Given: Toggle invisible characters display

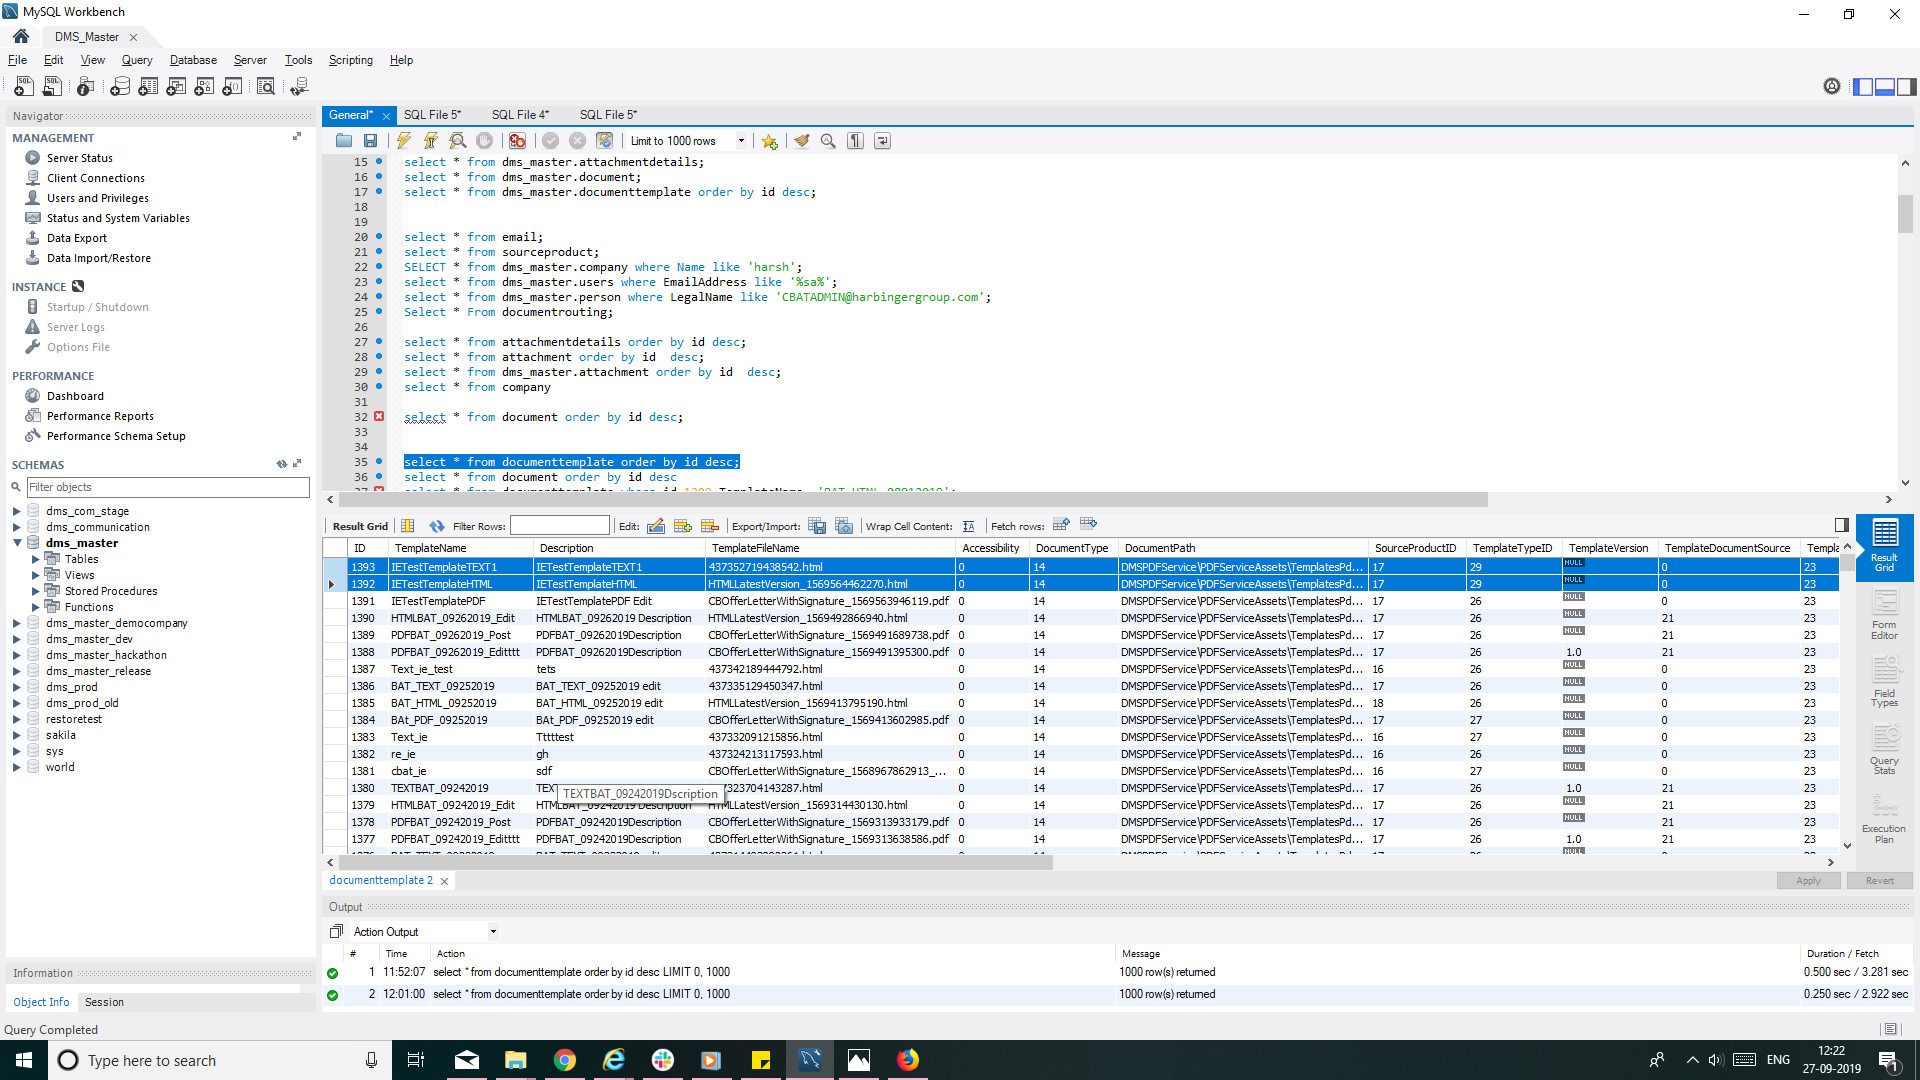Looking at the screenshot, I should point(856,141).
